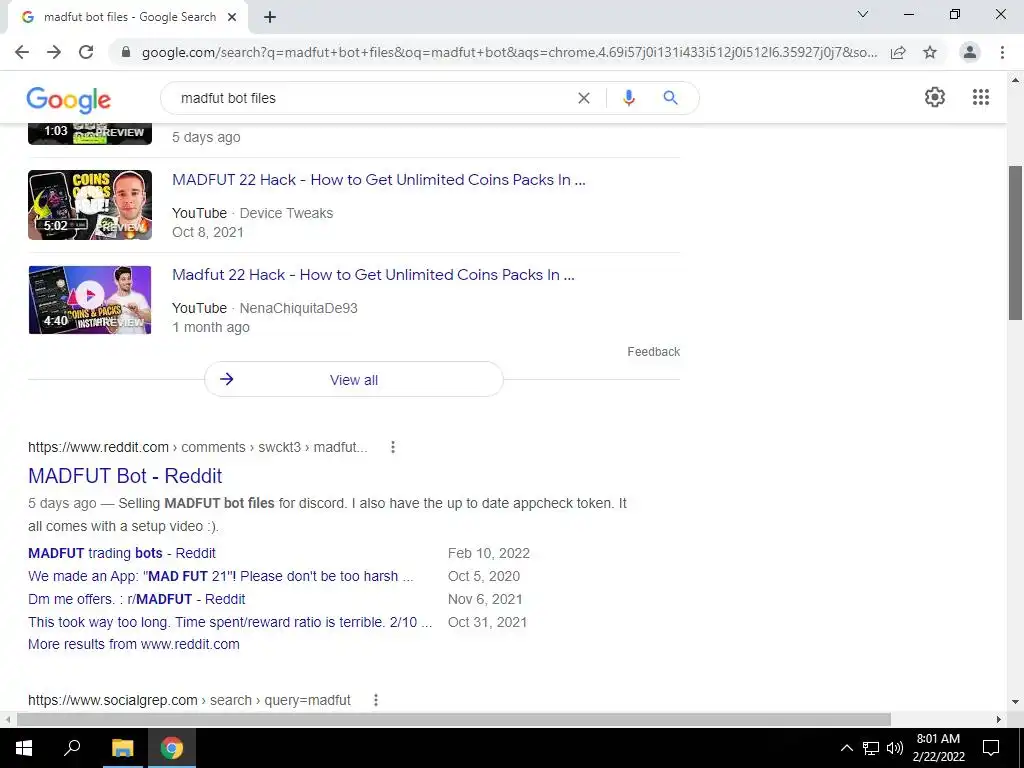
Task: Click the socialgrep.com breadcrumb URL
Action: coord(189,700)
